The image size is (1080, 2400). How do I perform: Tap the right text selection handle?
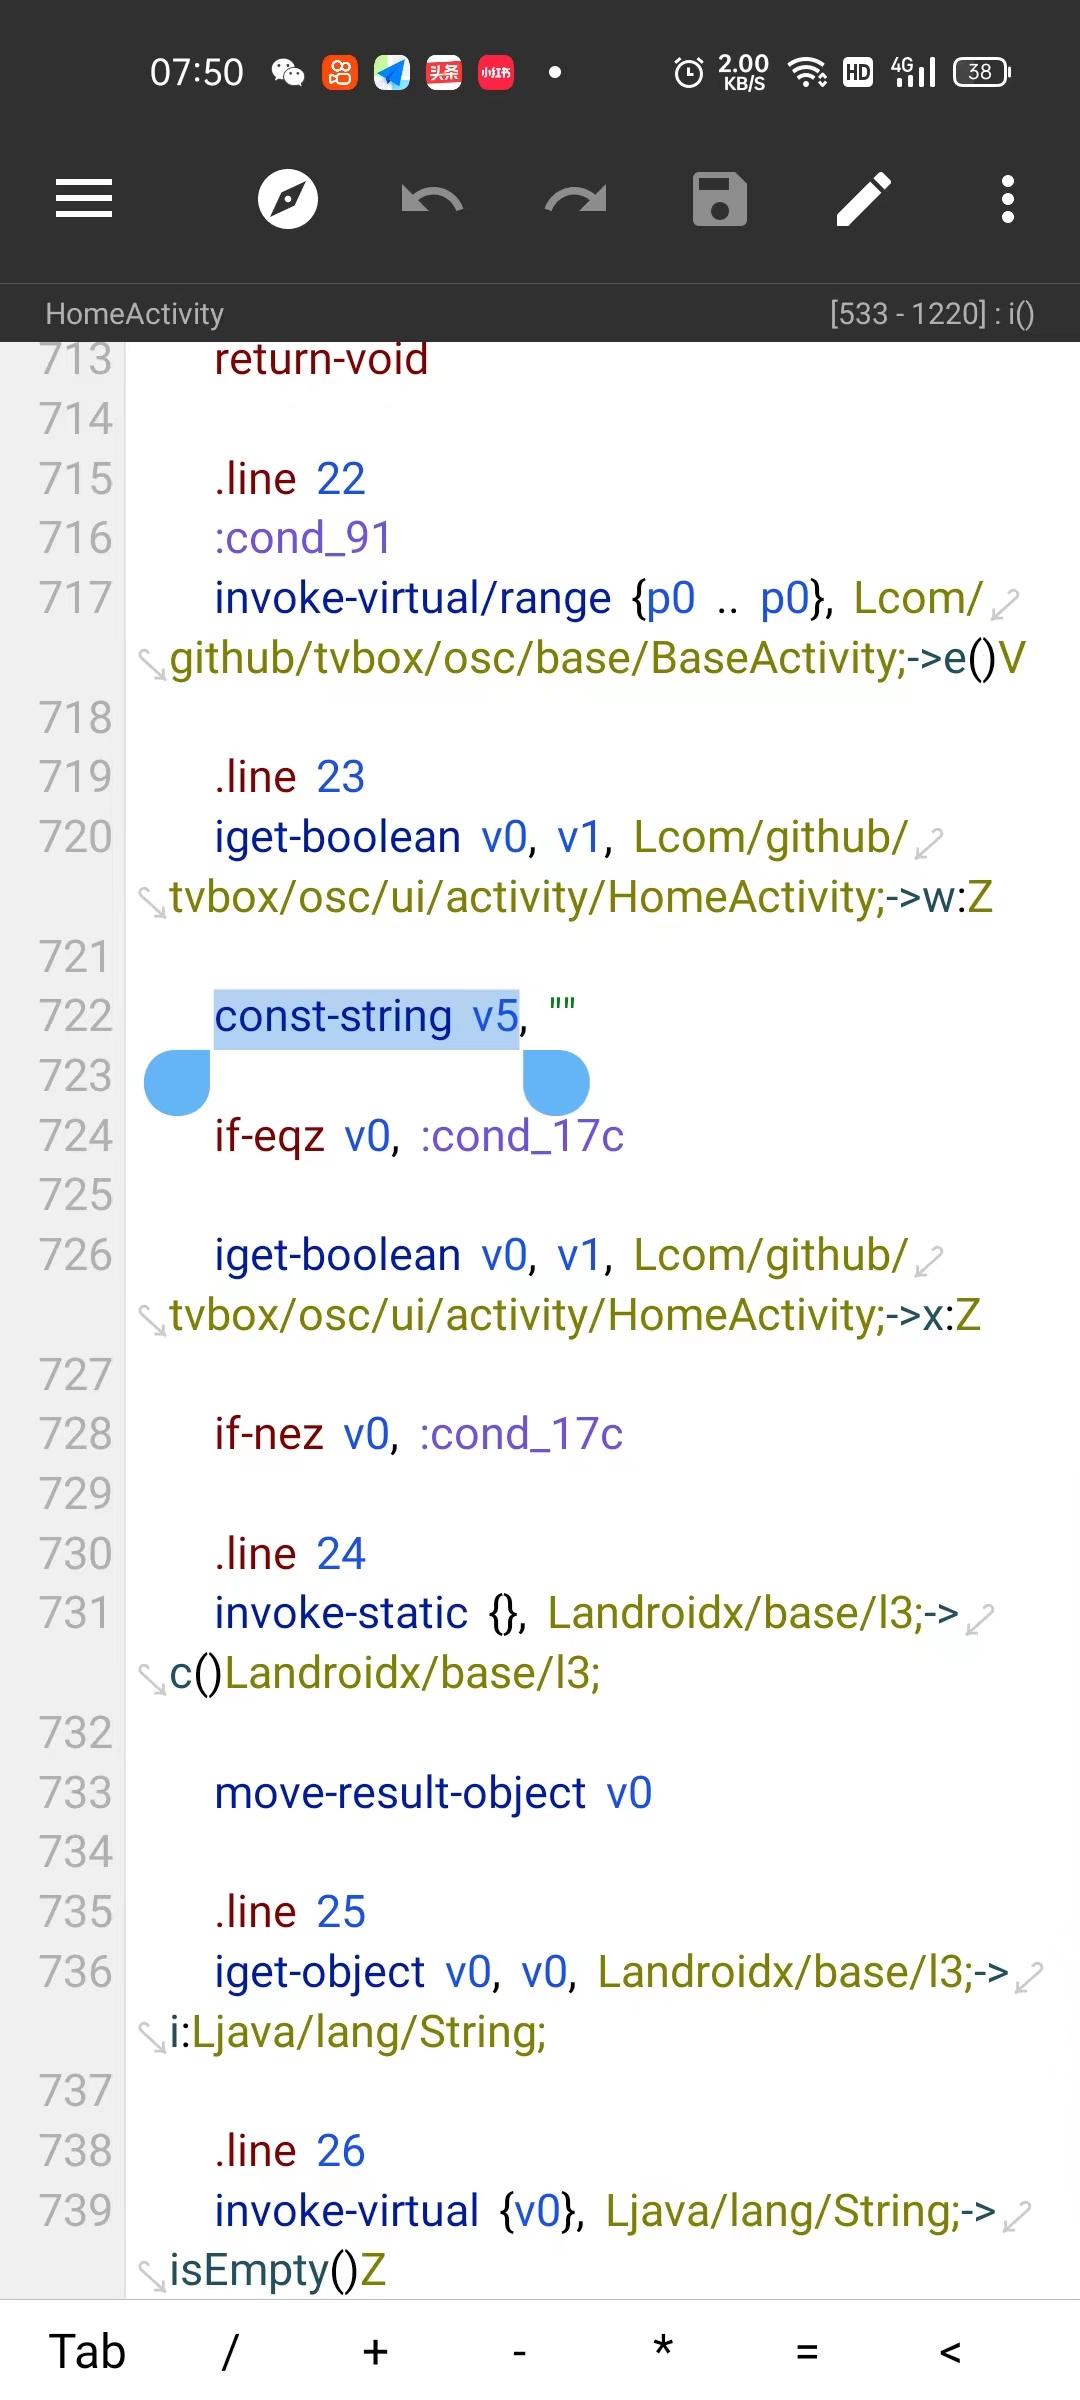[x=556, y=1082]
